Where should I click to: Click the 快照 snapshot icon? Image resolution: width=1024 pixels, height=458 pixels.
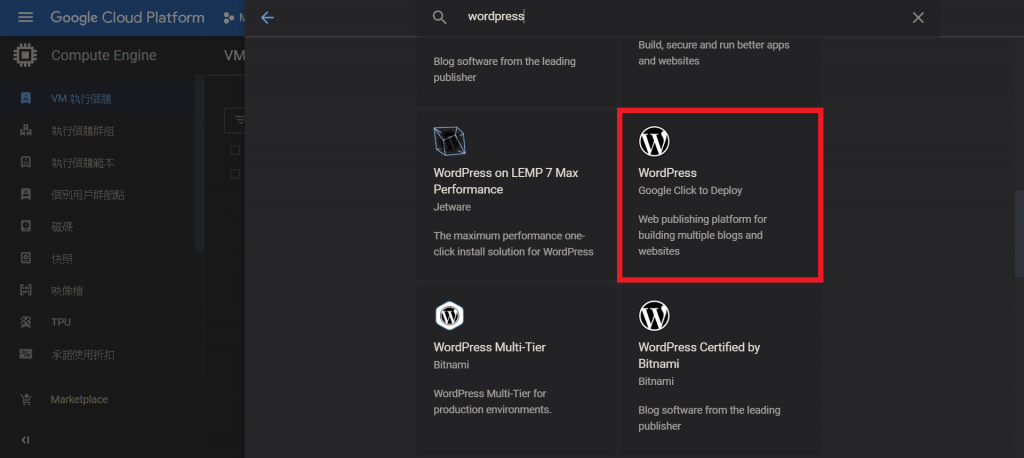(x=26, y=259)
